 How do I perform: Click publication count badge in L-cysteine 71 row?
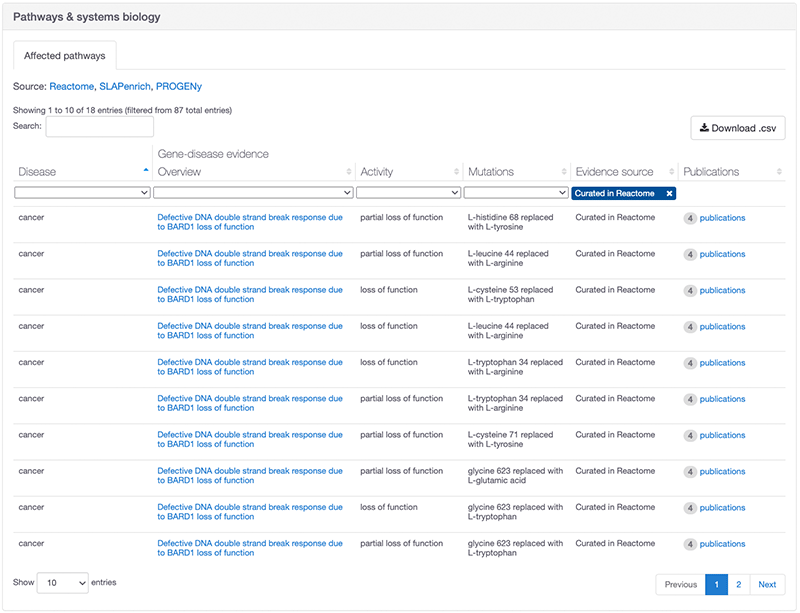point(690,436)
